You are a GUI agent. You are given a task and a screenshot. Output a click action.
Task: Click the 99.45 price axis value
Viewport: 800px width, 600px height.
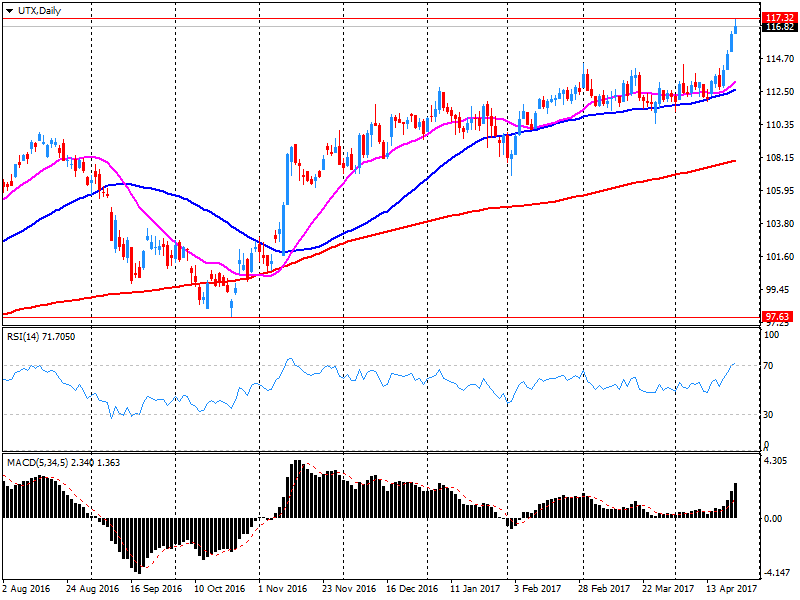tap(780, 290)
